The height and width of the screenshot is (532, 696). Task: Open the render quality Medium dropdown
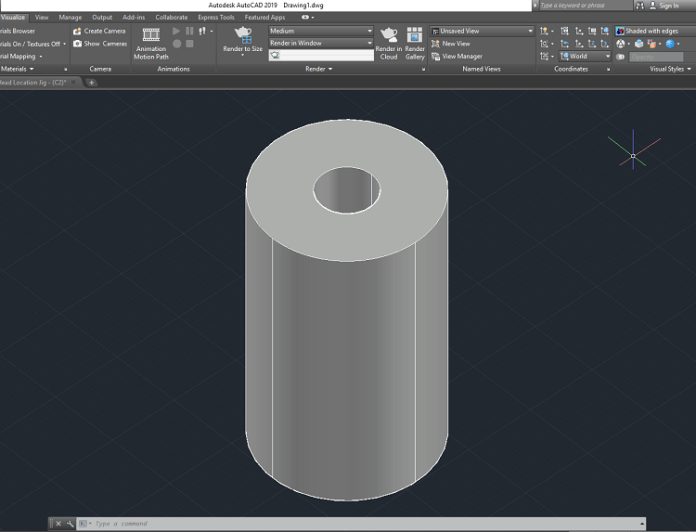[x=320, y=31]
